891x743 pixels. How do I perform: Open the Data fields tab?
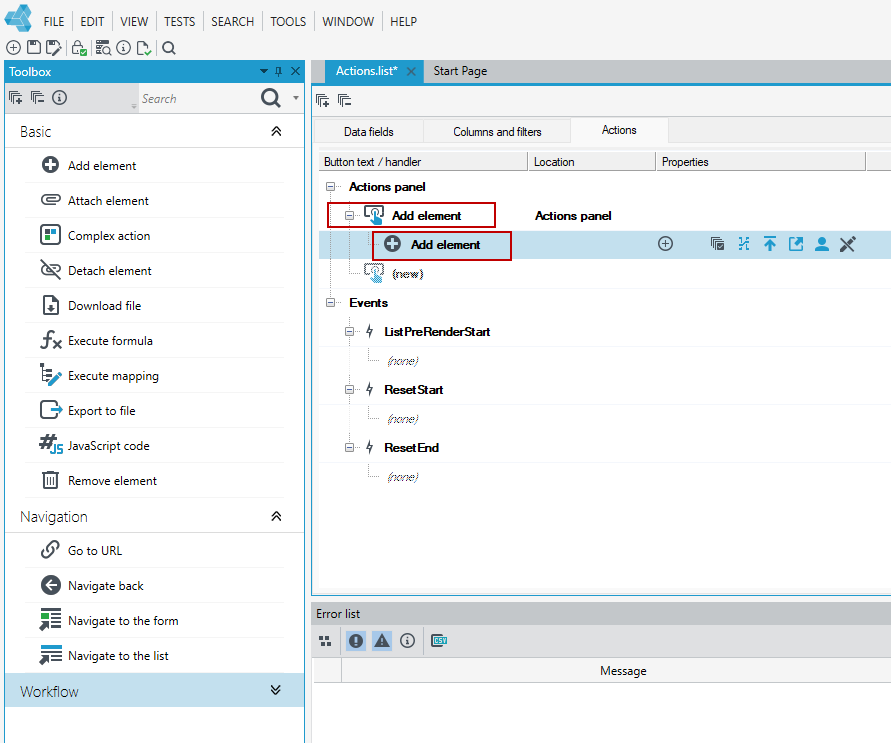(x=369, y=132)
